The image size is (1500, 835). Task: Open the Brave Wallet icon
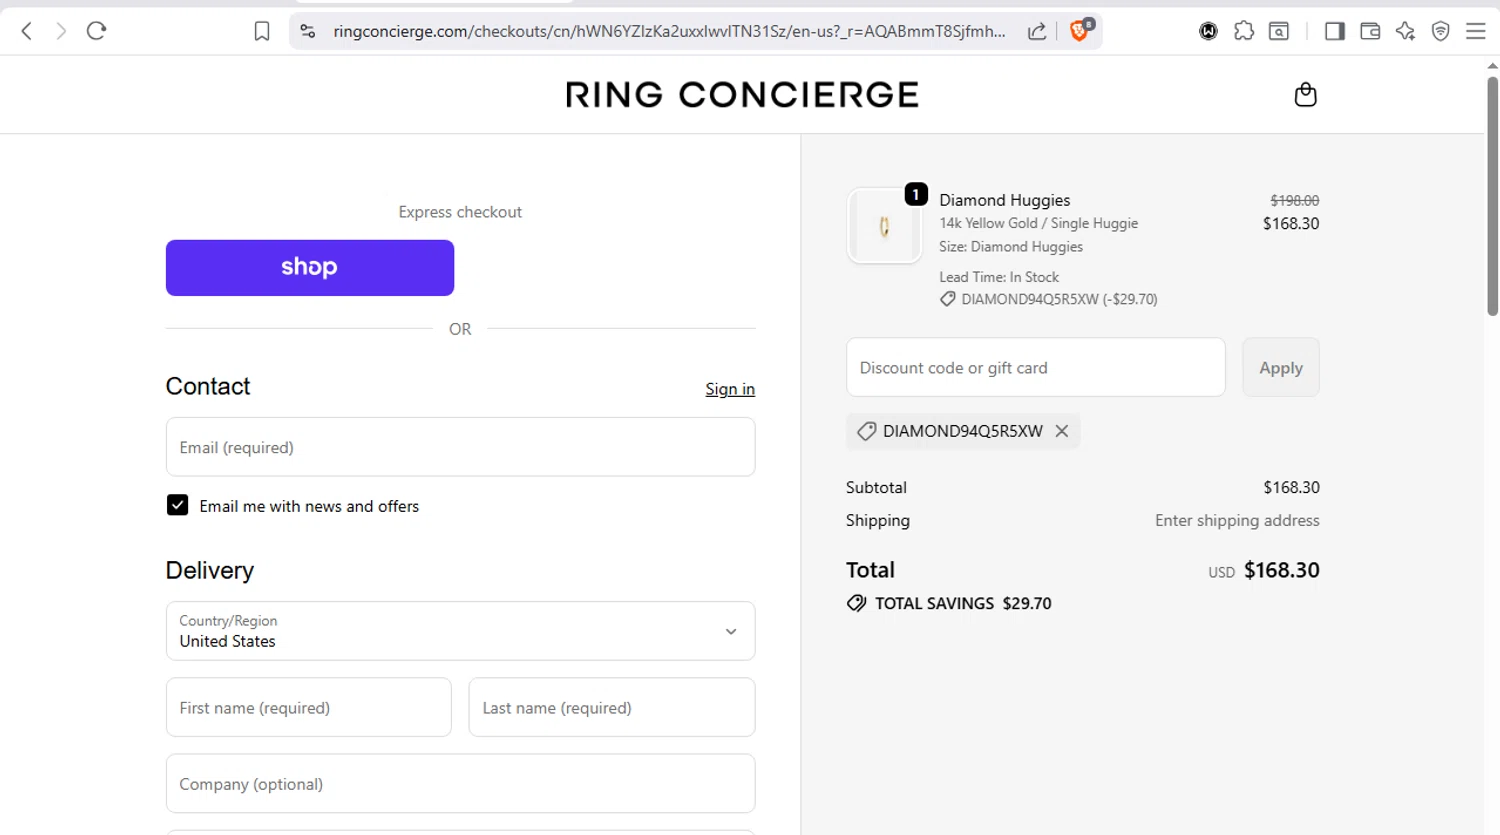coord(1370,31)
